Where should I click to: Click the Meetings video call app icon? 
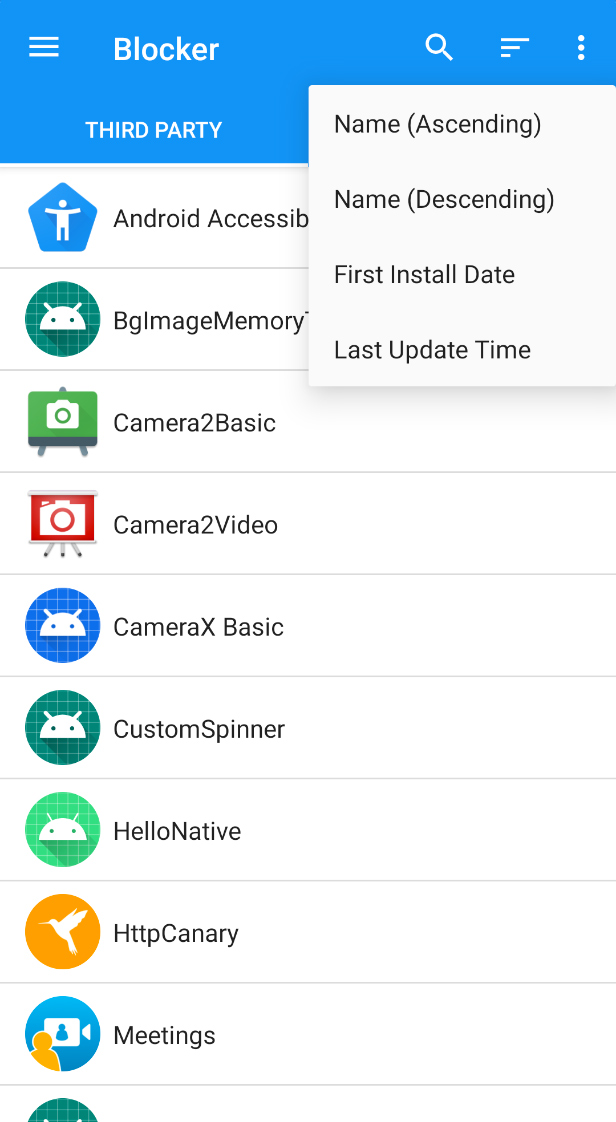(x=62, y=1034)
